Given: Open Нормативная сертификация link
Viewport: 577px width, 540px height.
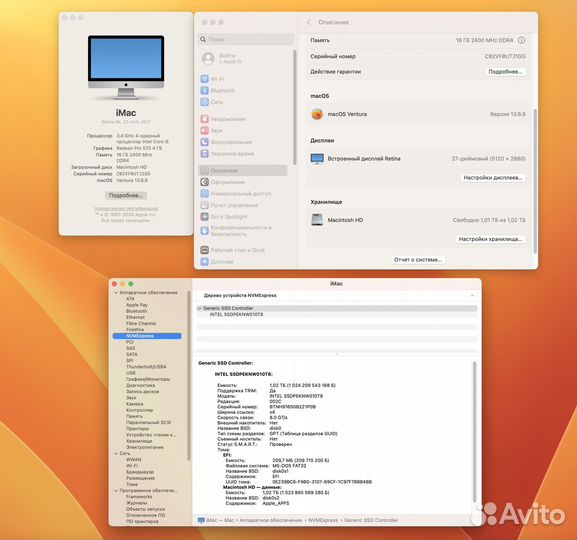Looking at the screenshot, I should point(126,208).
